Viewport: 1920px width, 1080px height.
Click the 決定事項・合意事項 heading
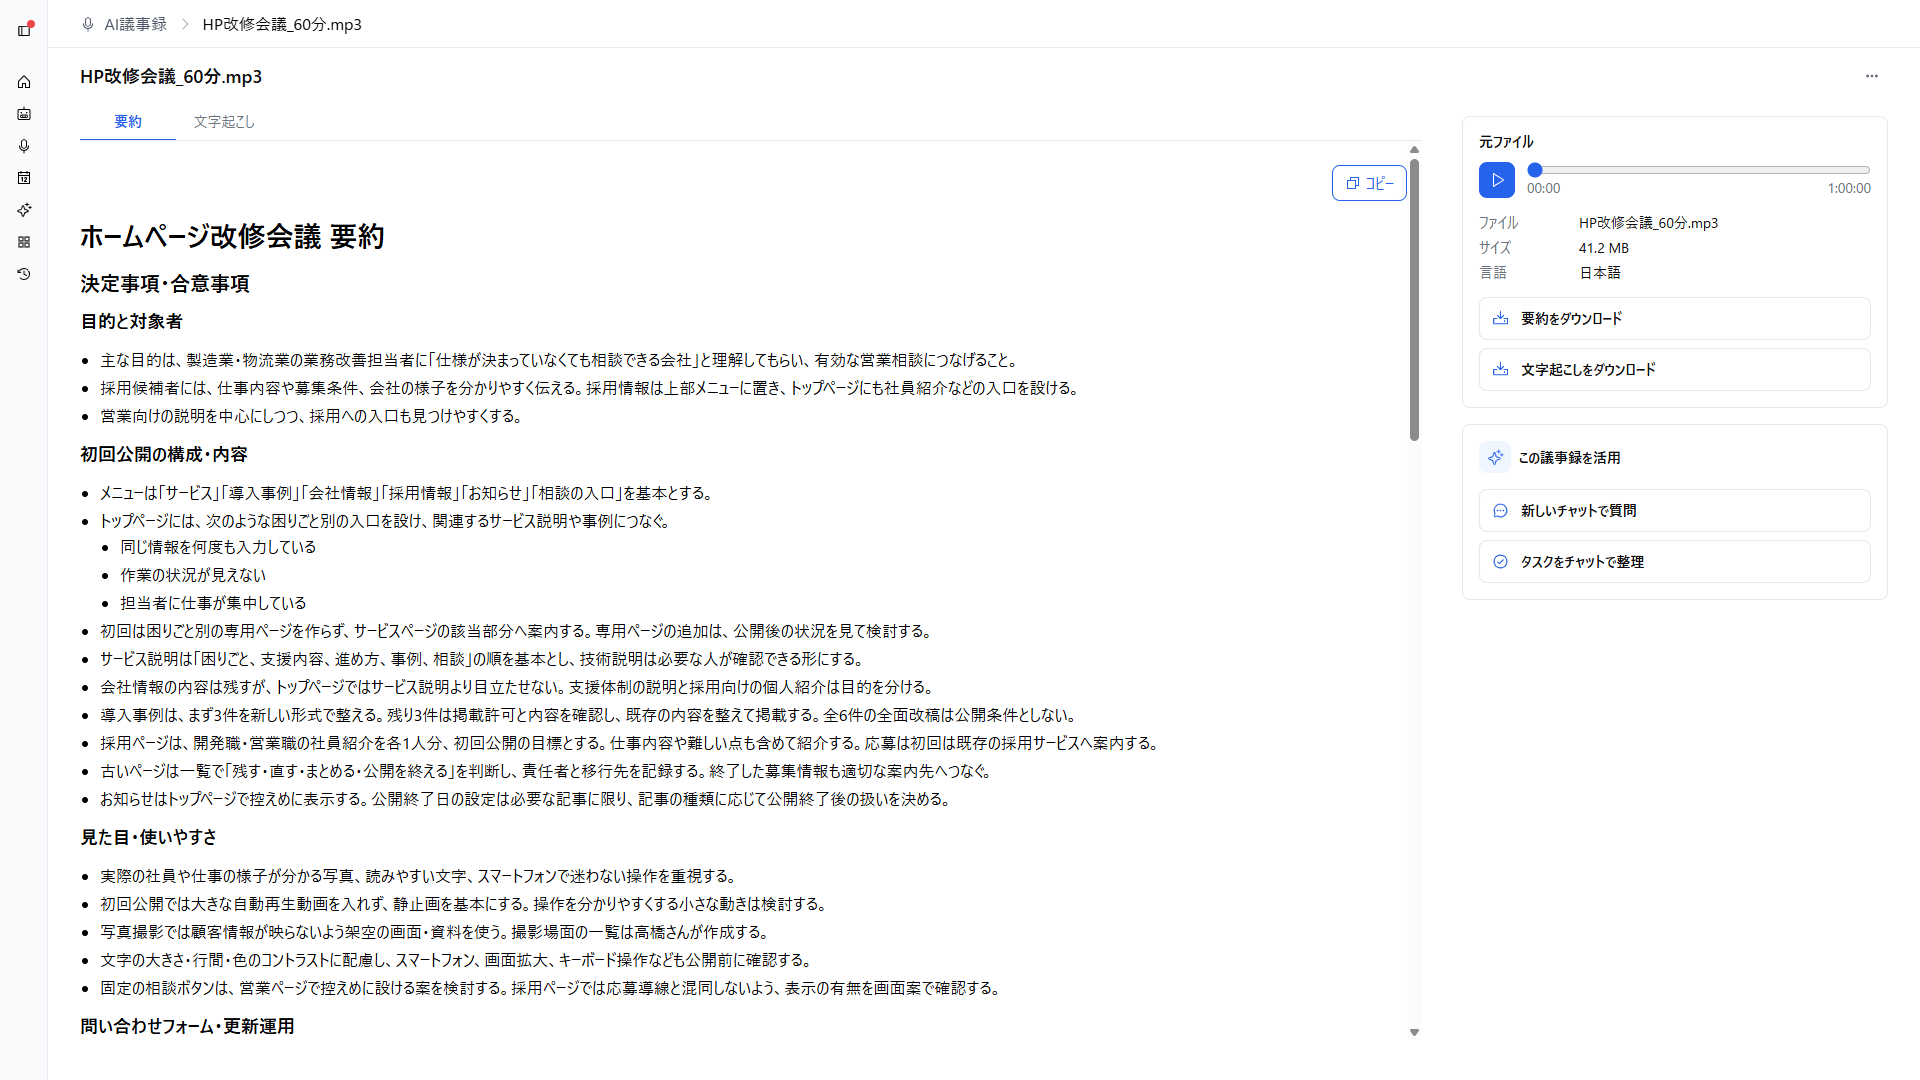tap(165, 284)
